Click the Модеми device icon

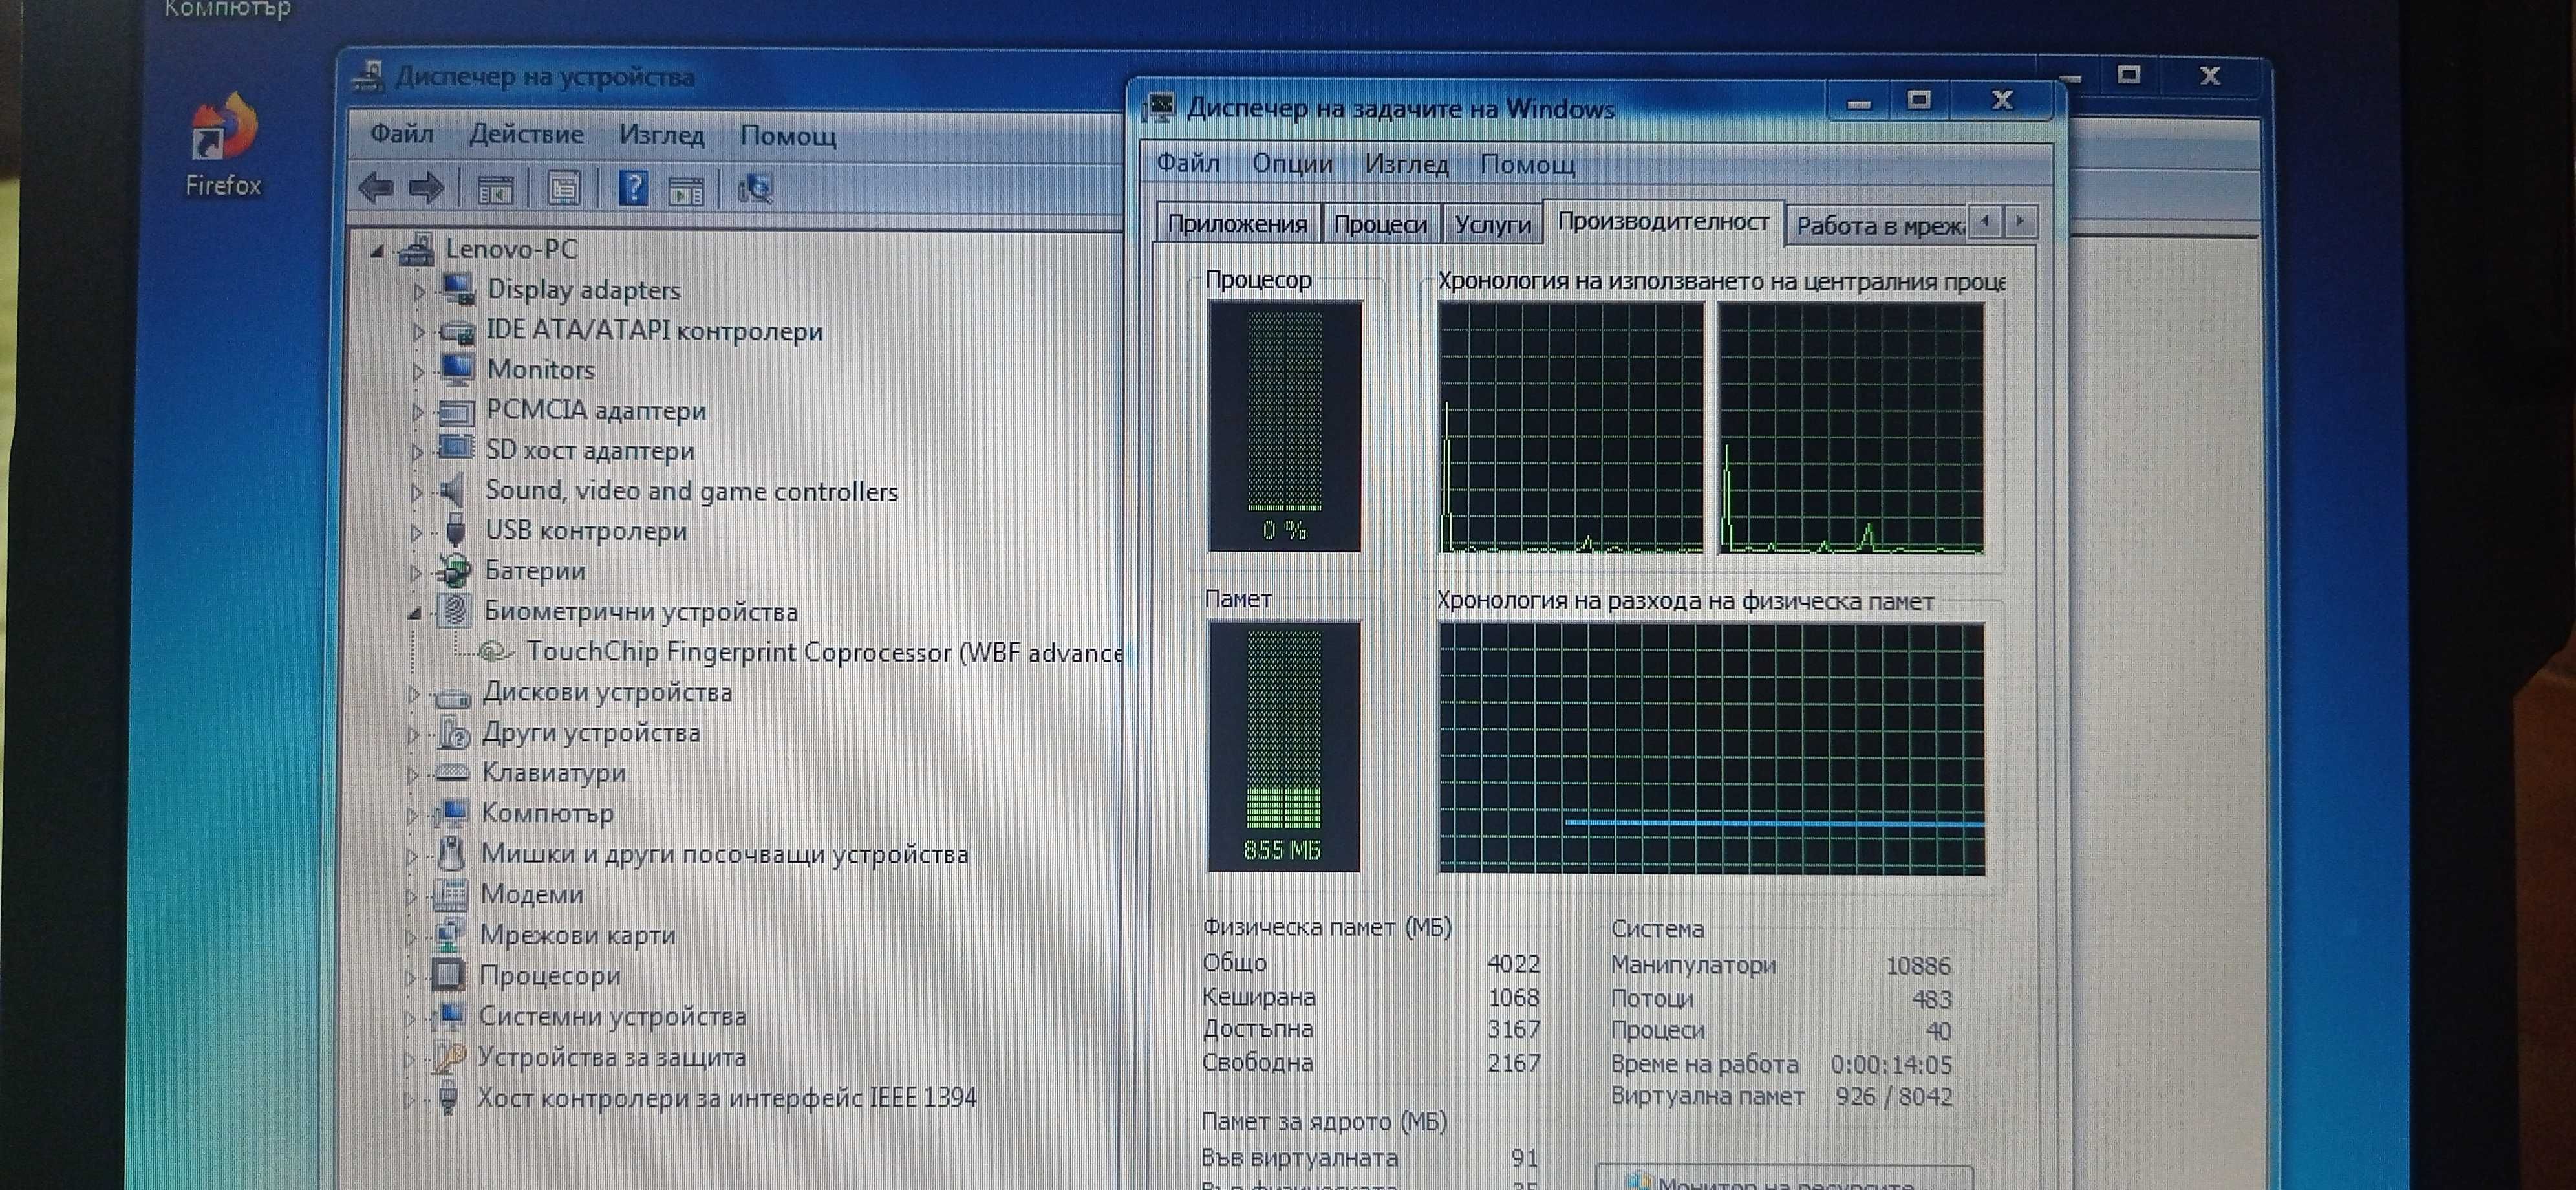[450, 894]
